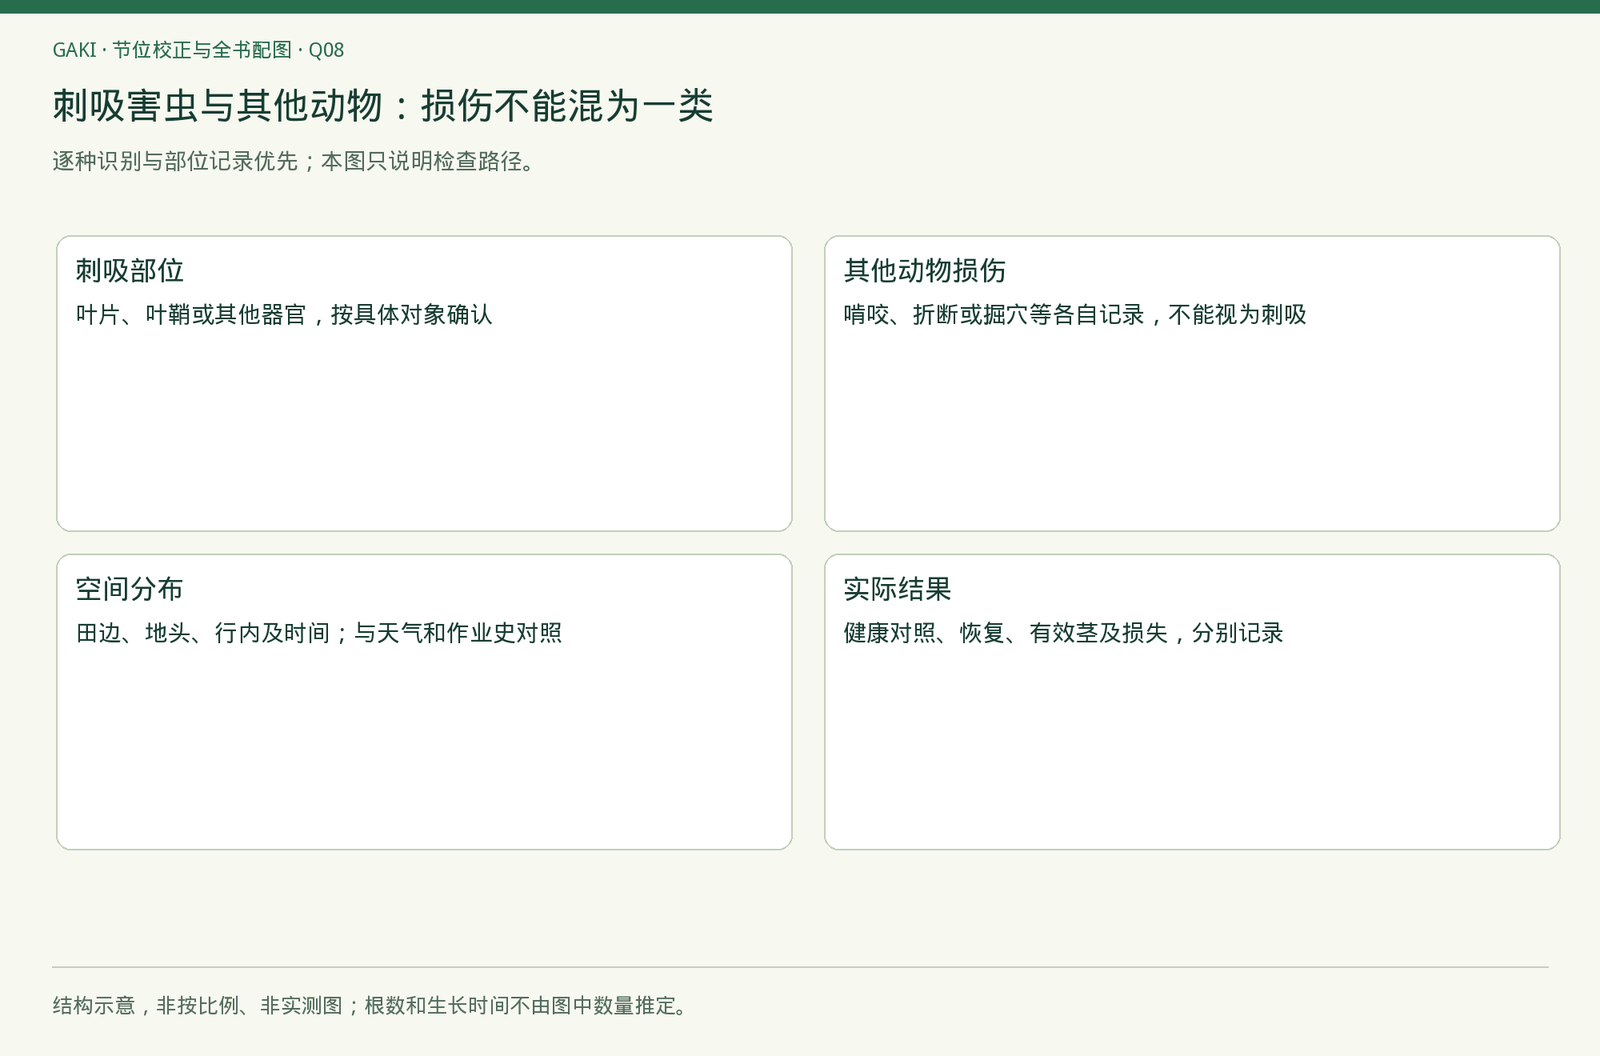Select the title '刺吸害虫与其他动物：损伤不能混为一类'

pos(383,106)
